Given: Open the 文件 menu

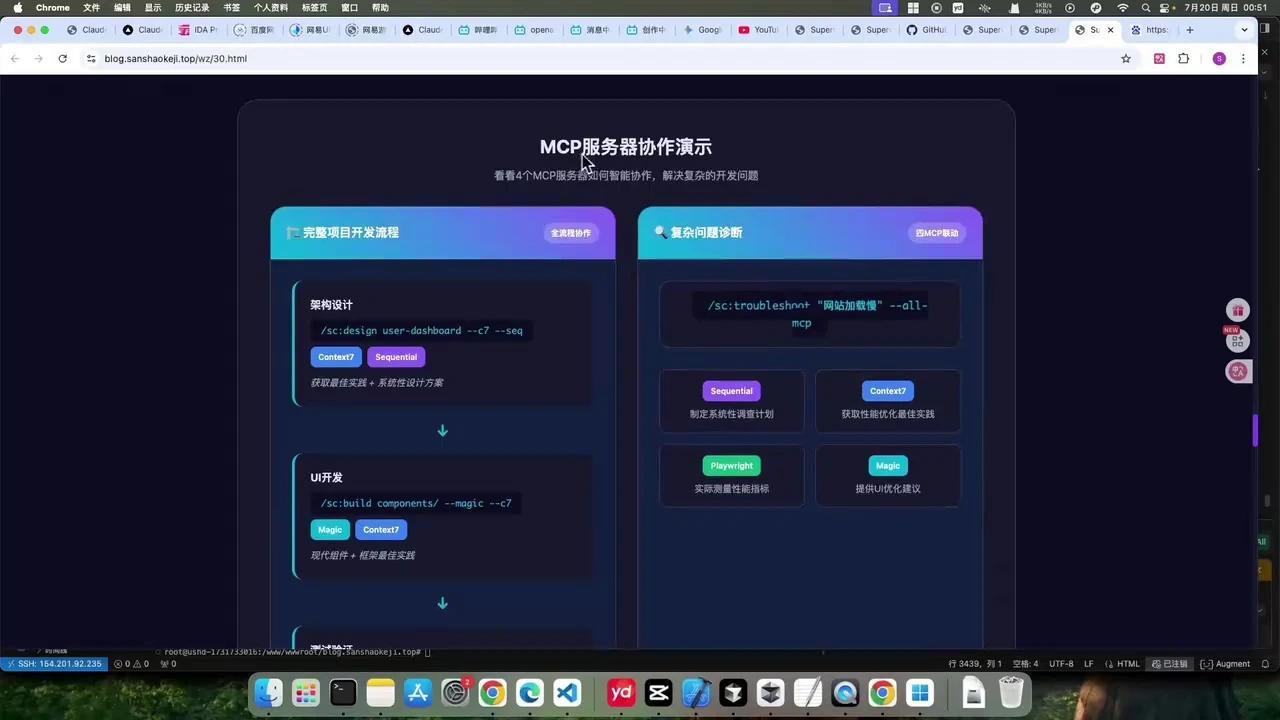Looking at the screenshot, I should pyautogui.click(x=91, y=7).
